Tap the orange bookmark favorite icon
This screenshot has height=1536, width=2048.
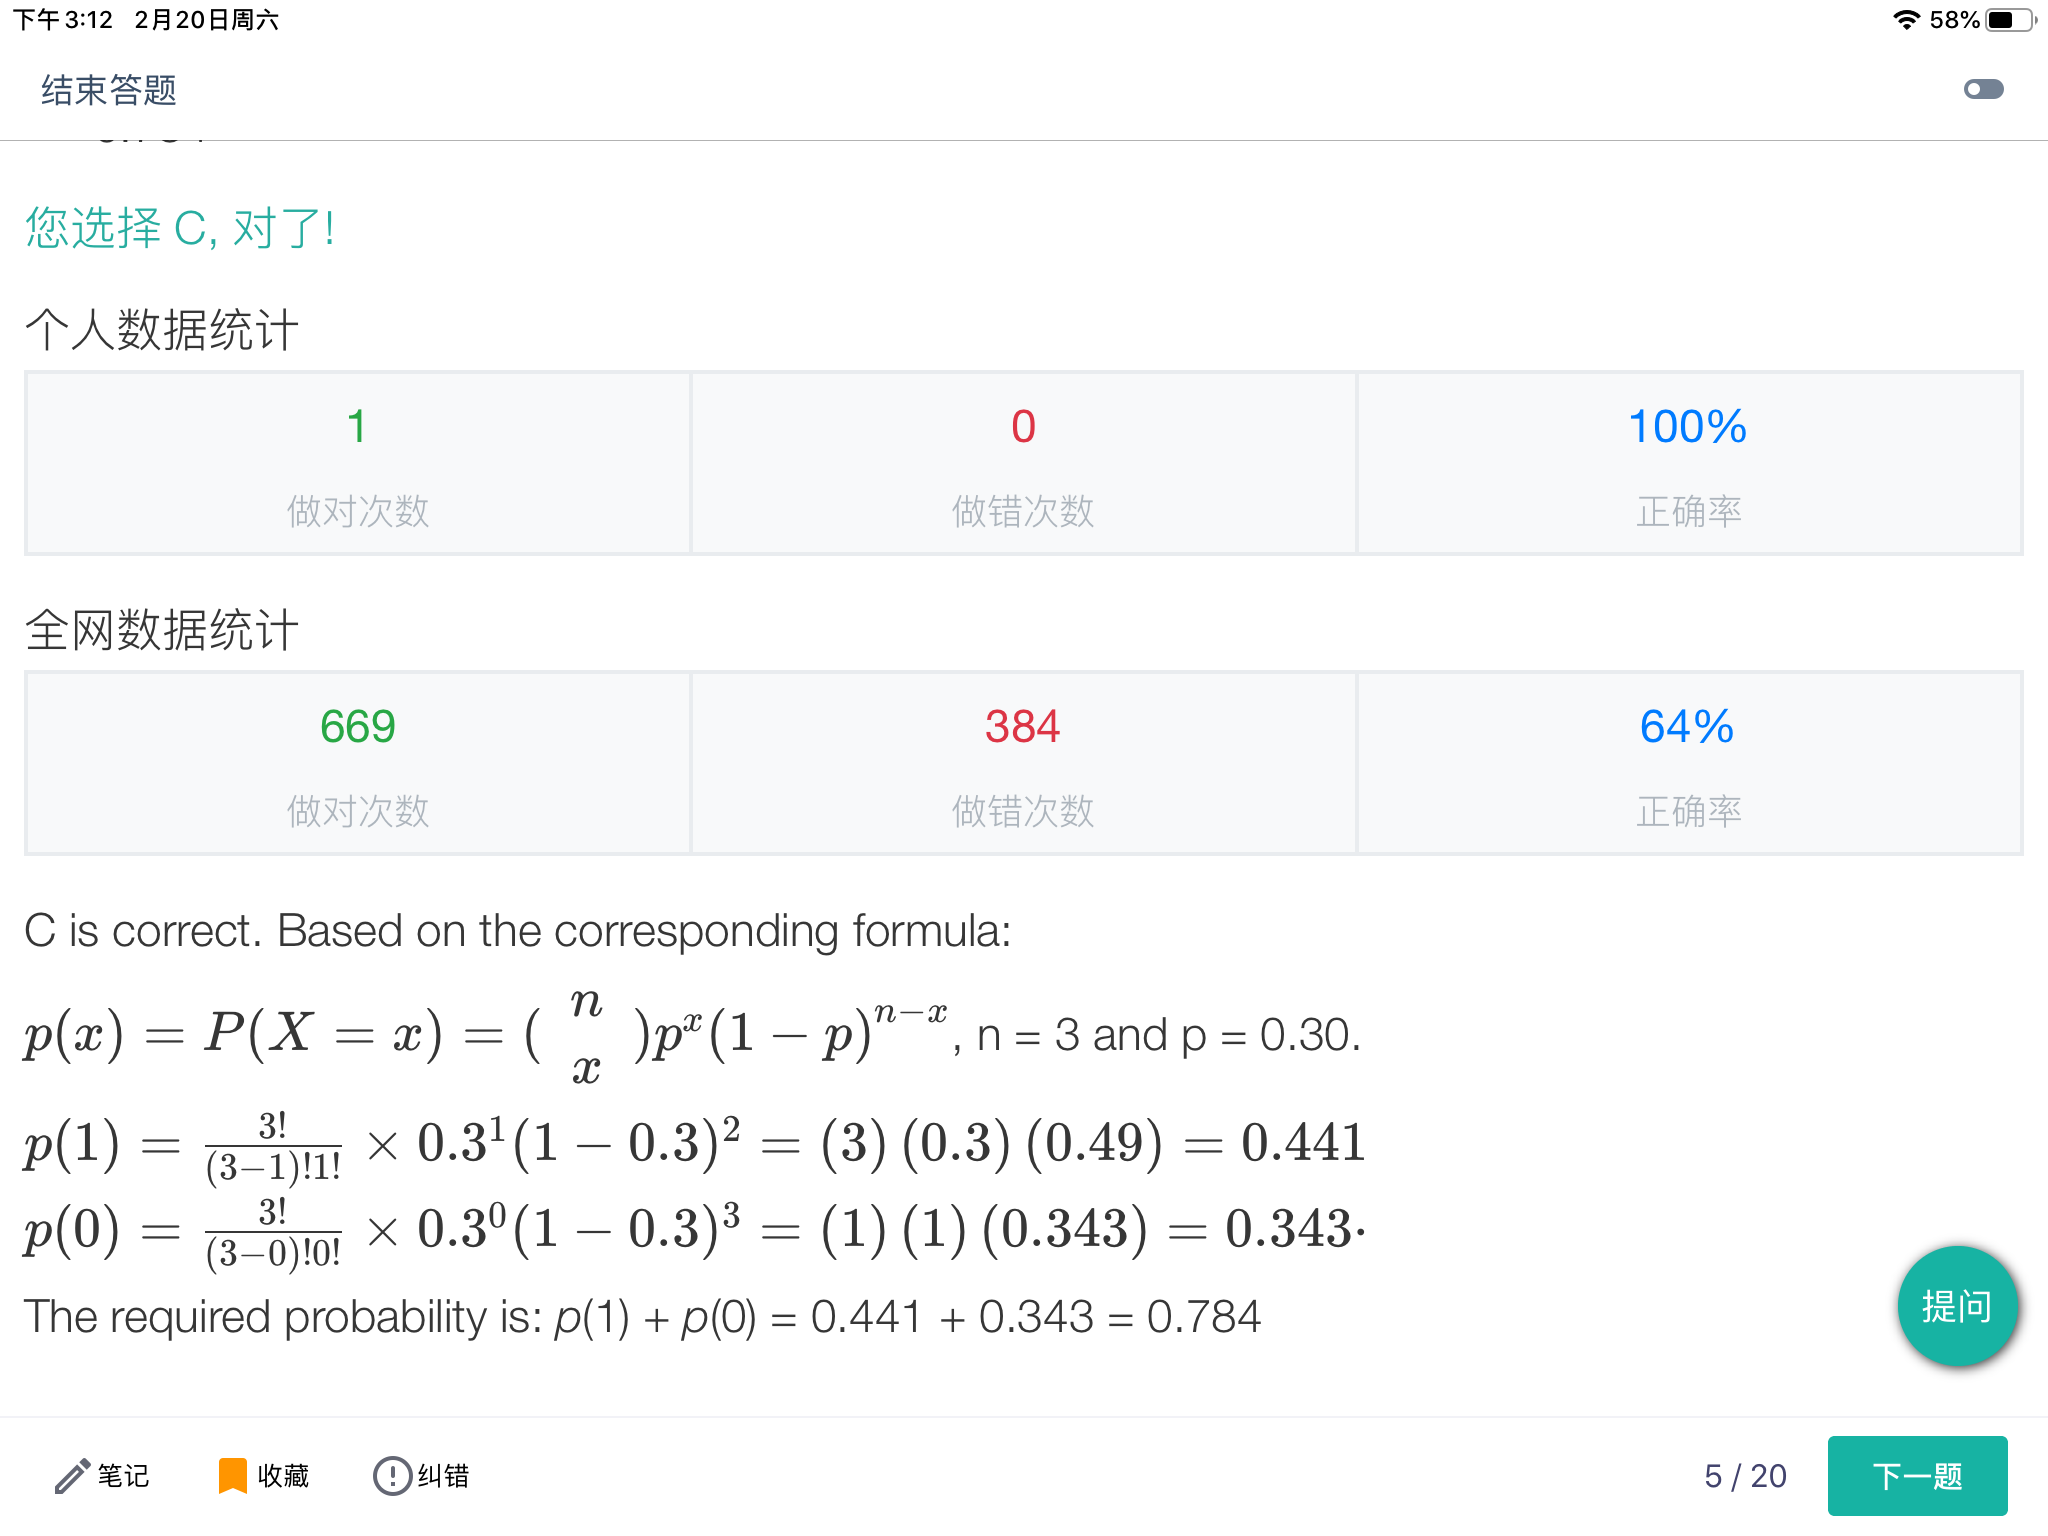click(232, 1476)
